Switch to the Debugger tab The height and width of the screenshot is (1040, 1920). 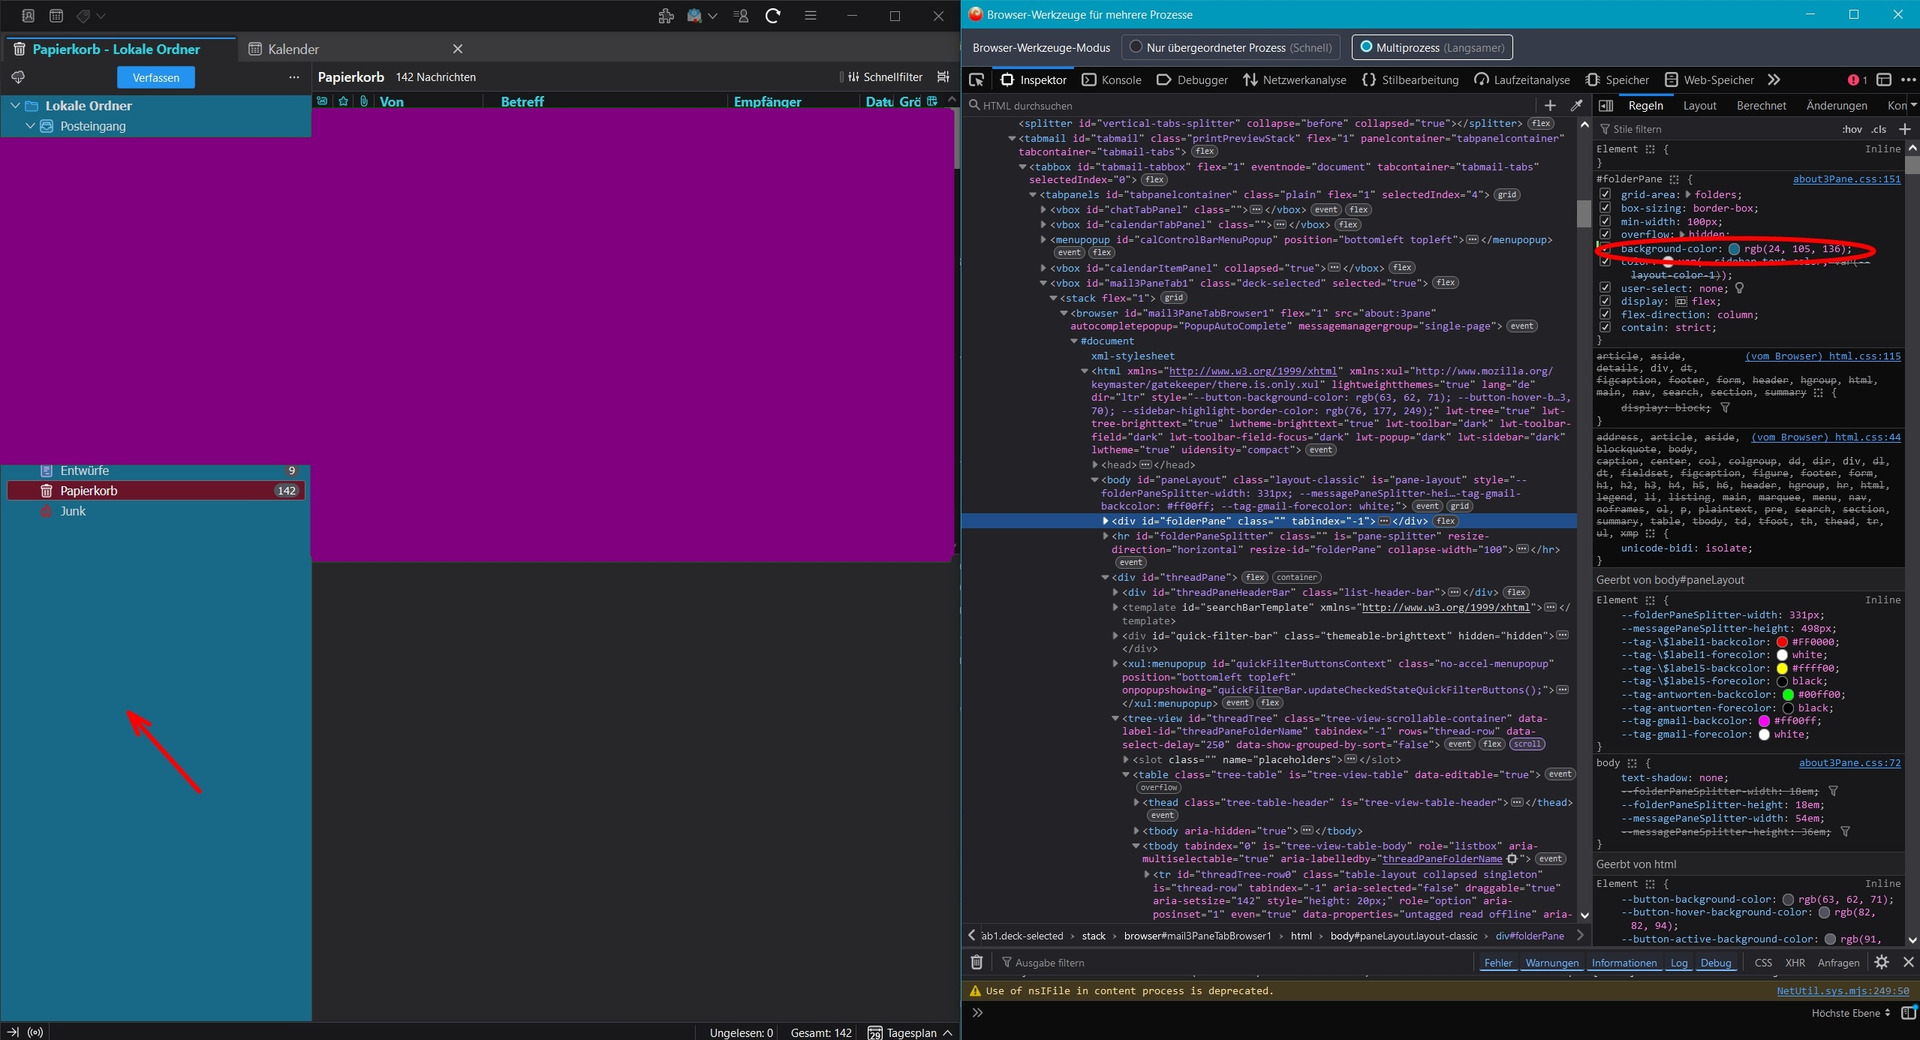[x=1192, y=80]
